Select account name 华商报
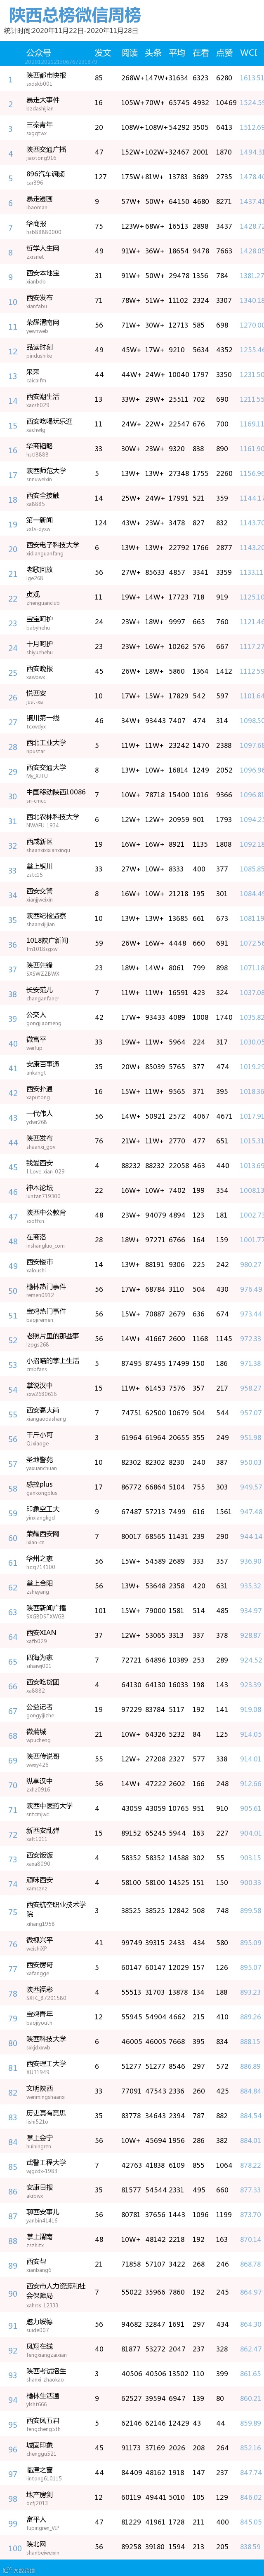264x2576 pixels. point(36,224)
